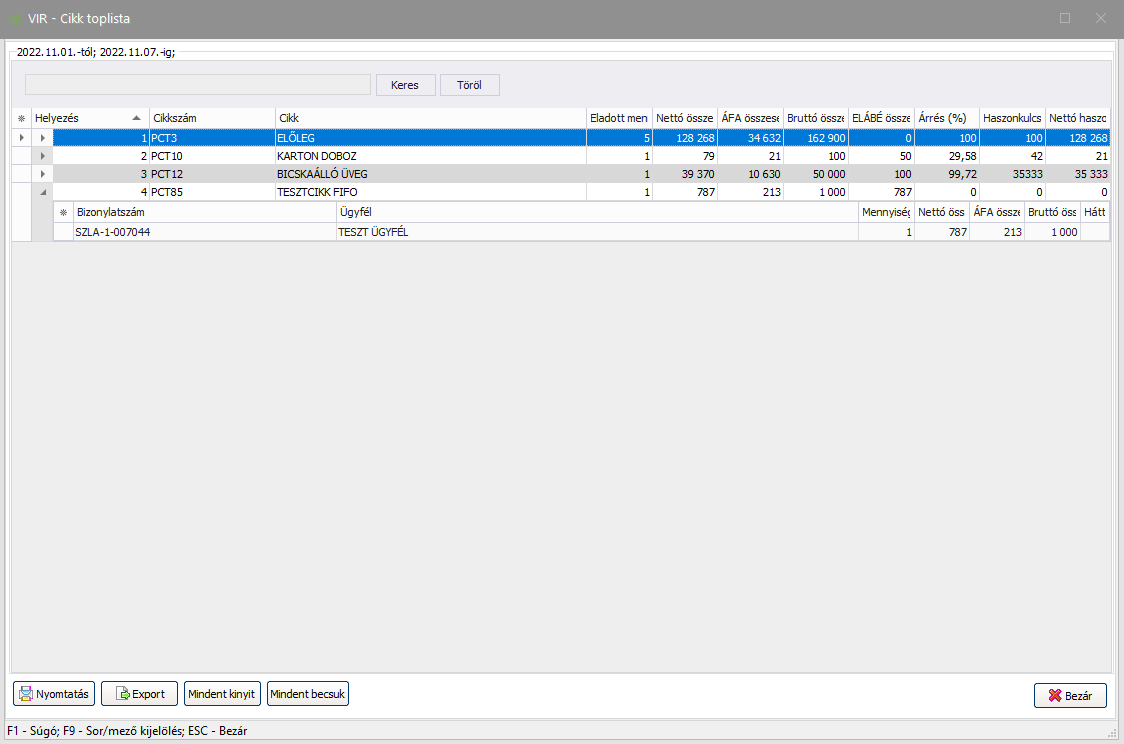Viewport: 1124px width, 744px height.
Task: Click the Helyezés sort arrow indicator
Action: pos(136,118)
